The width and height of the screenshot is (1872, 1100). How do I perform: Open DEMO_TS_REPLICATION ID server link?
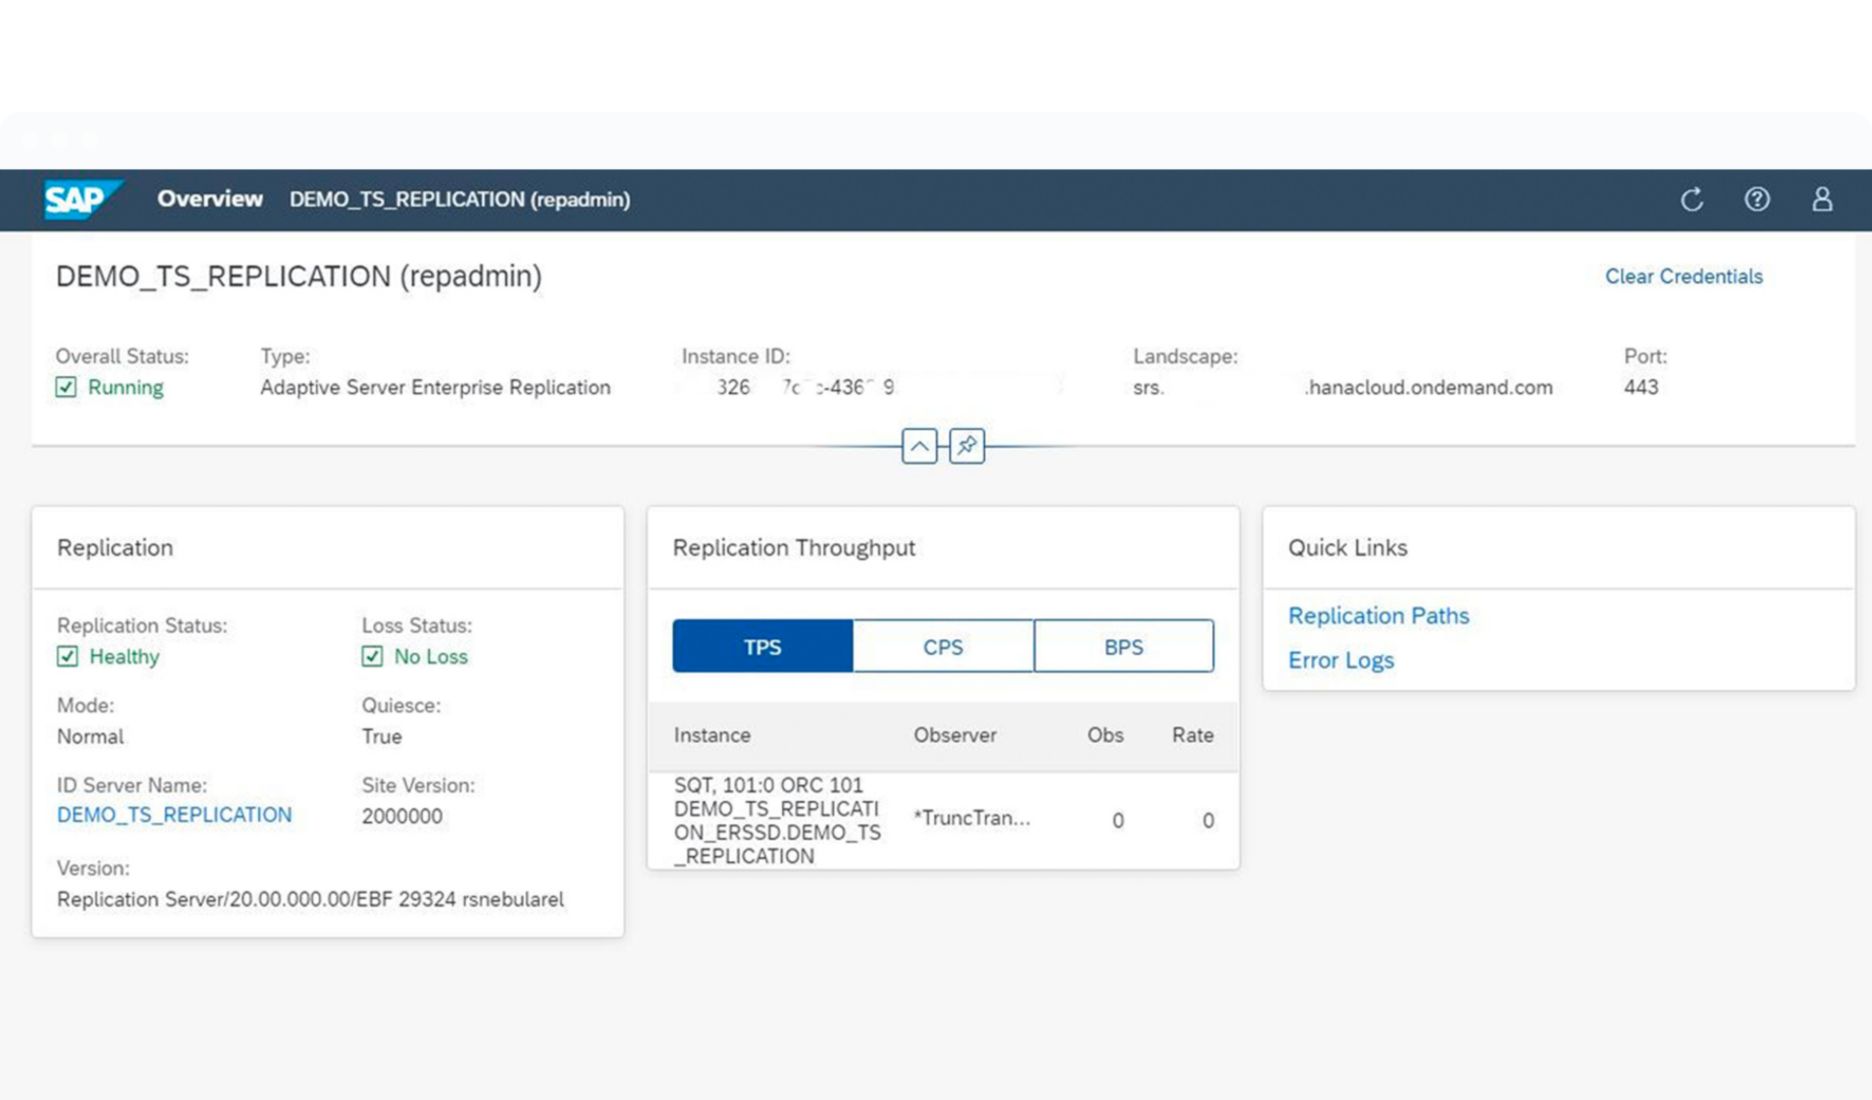(x=174, y=815)
